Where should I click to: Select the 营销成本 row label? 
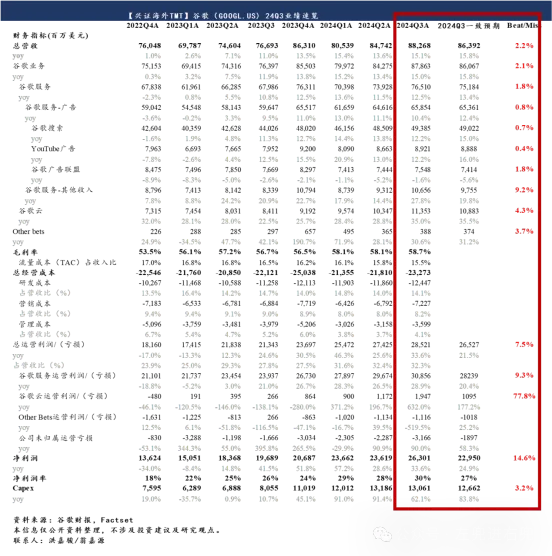pos(35,304)
